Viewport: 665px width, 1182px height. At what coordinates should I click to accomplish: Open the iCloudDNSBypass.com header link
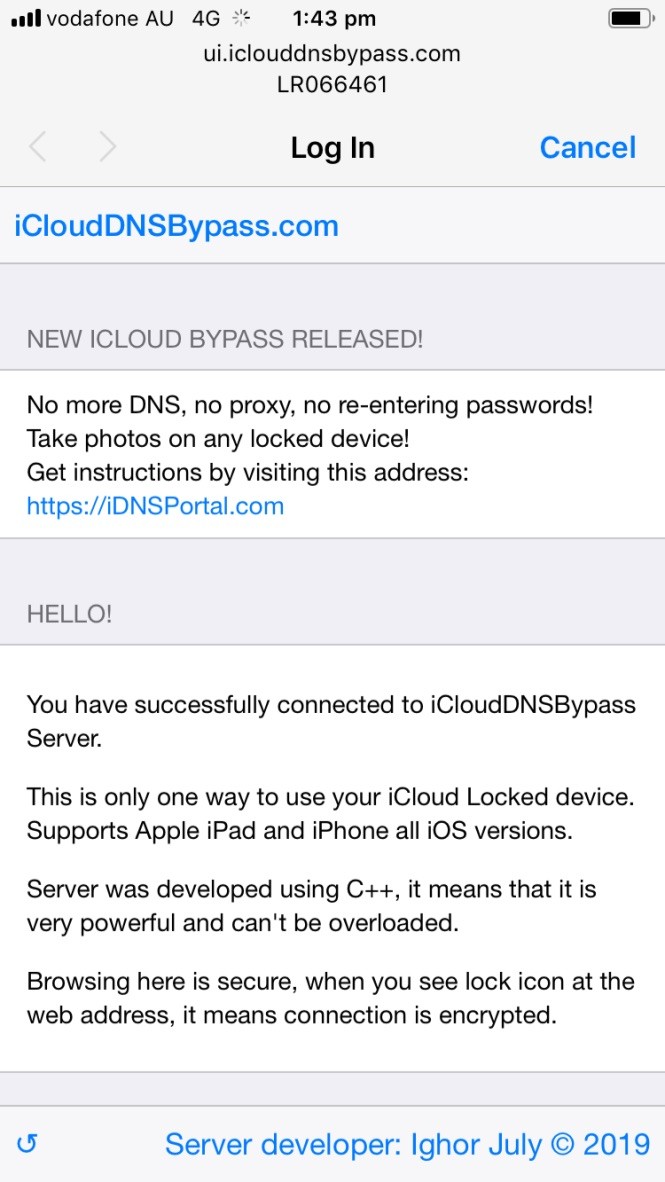(176, 226)
